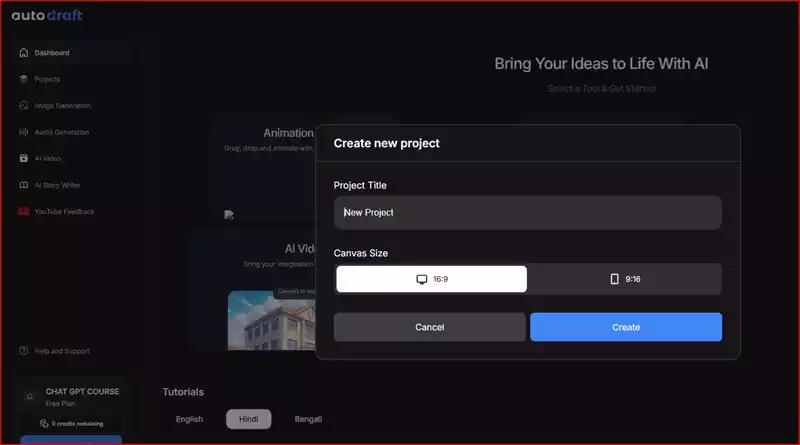Click the Project Title input field
800x445 pixels.
pos(528,213)
